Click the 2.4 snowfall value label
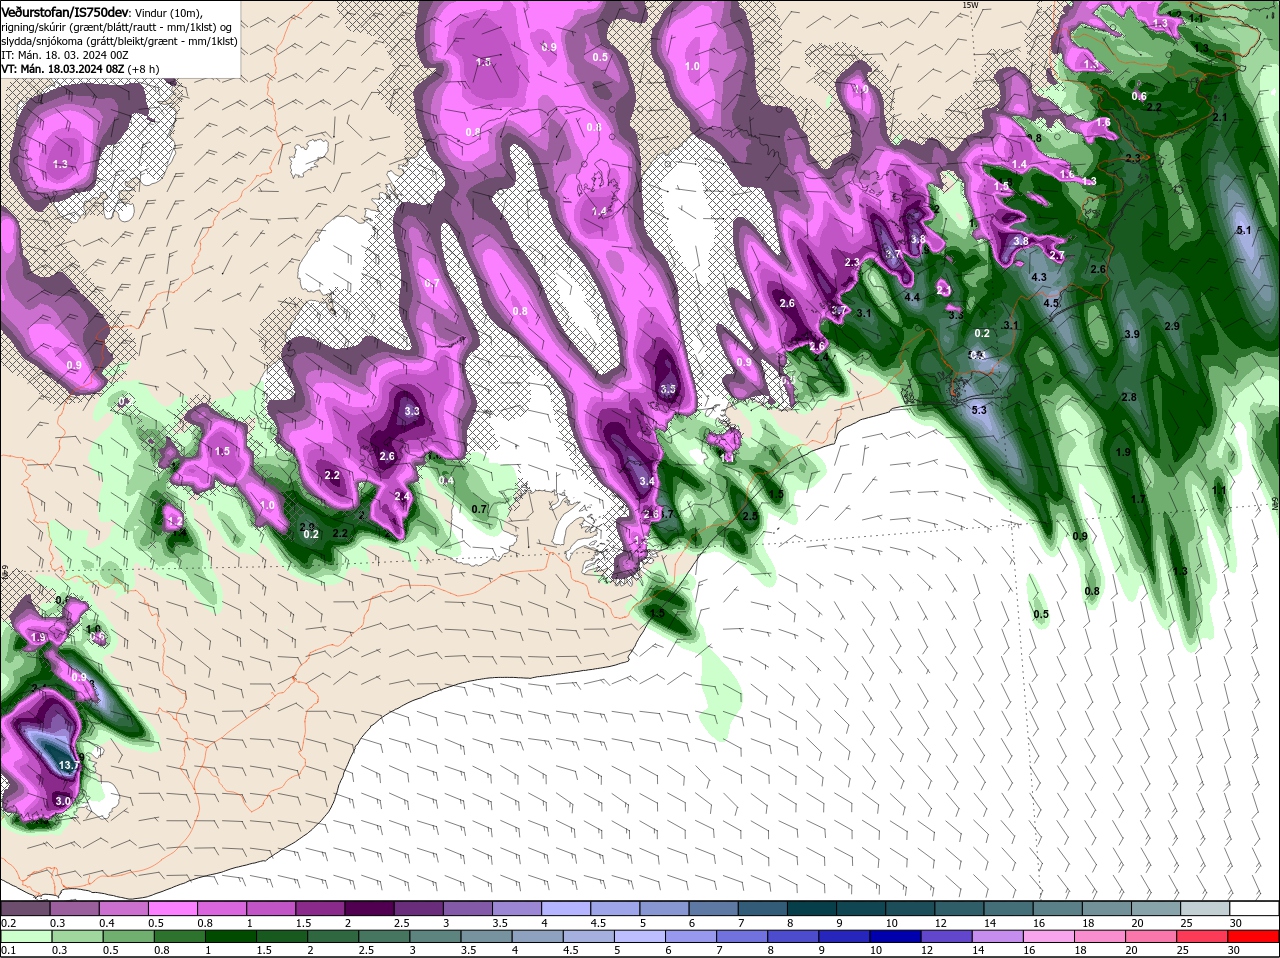 [402, 496]
